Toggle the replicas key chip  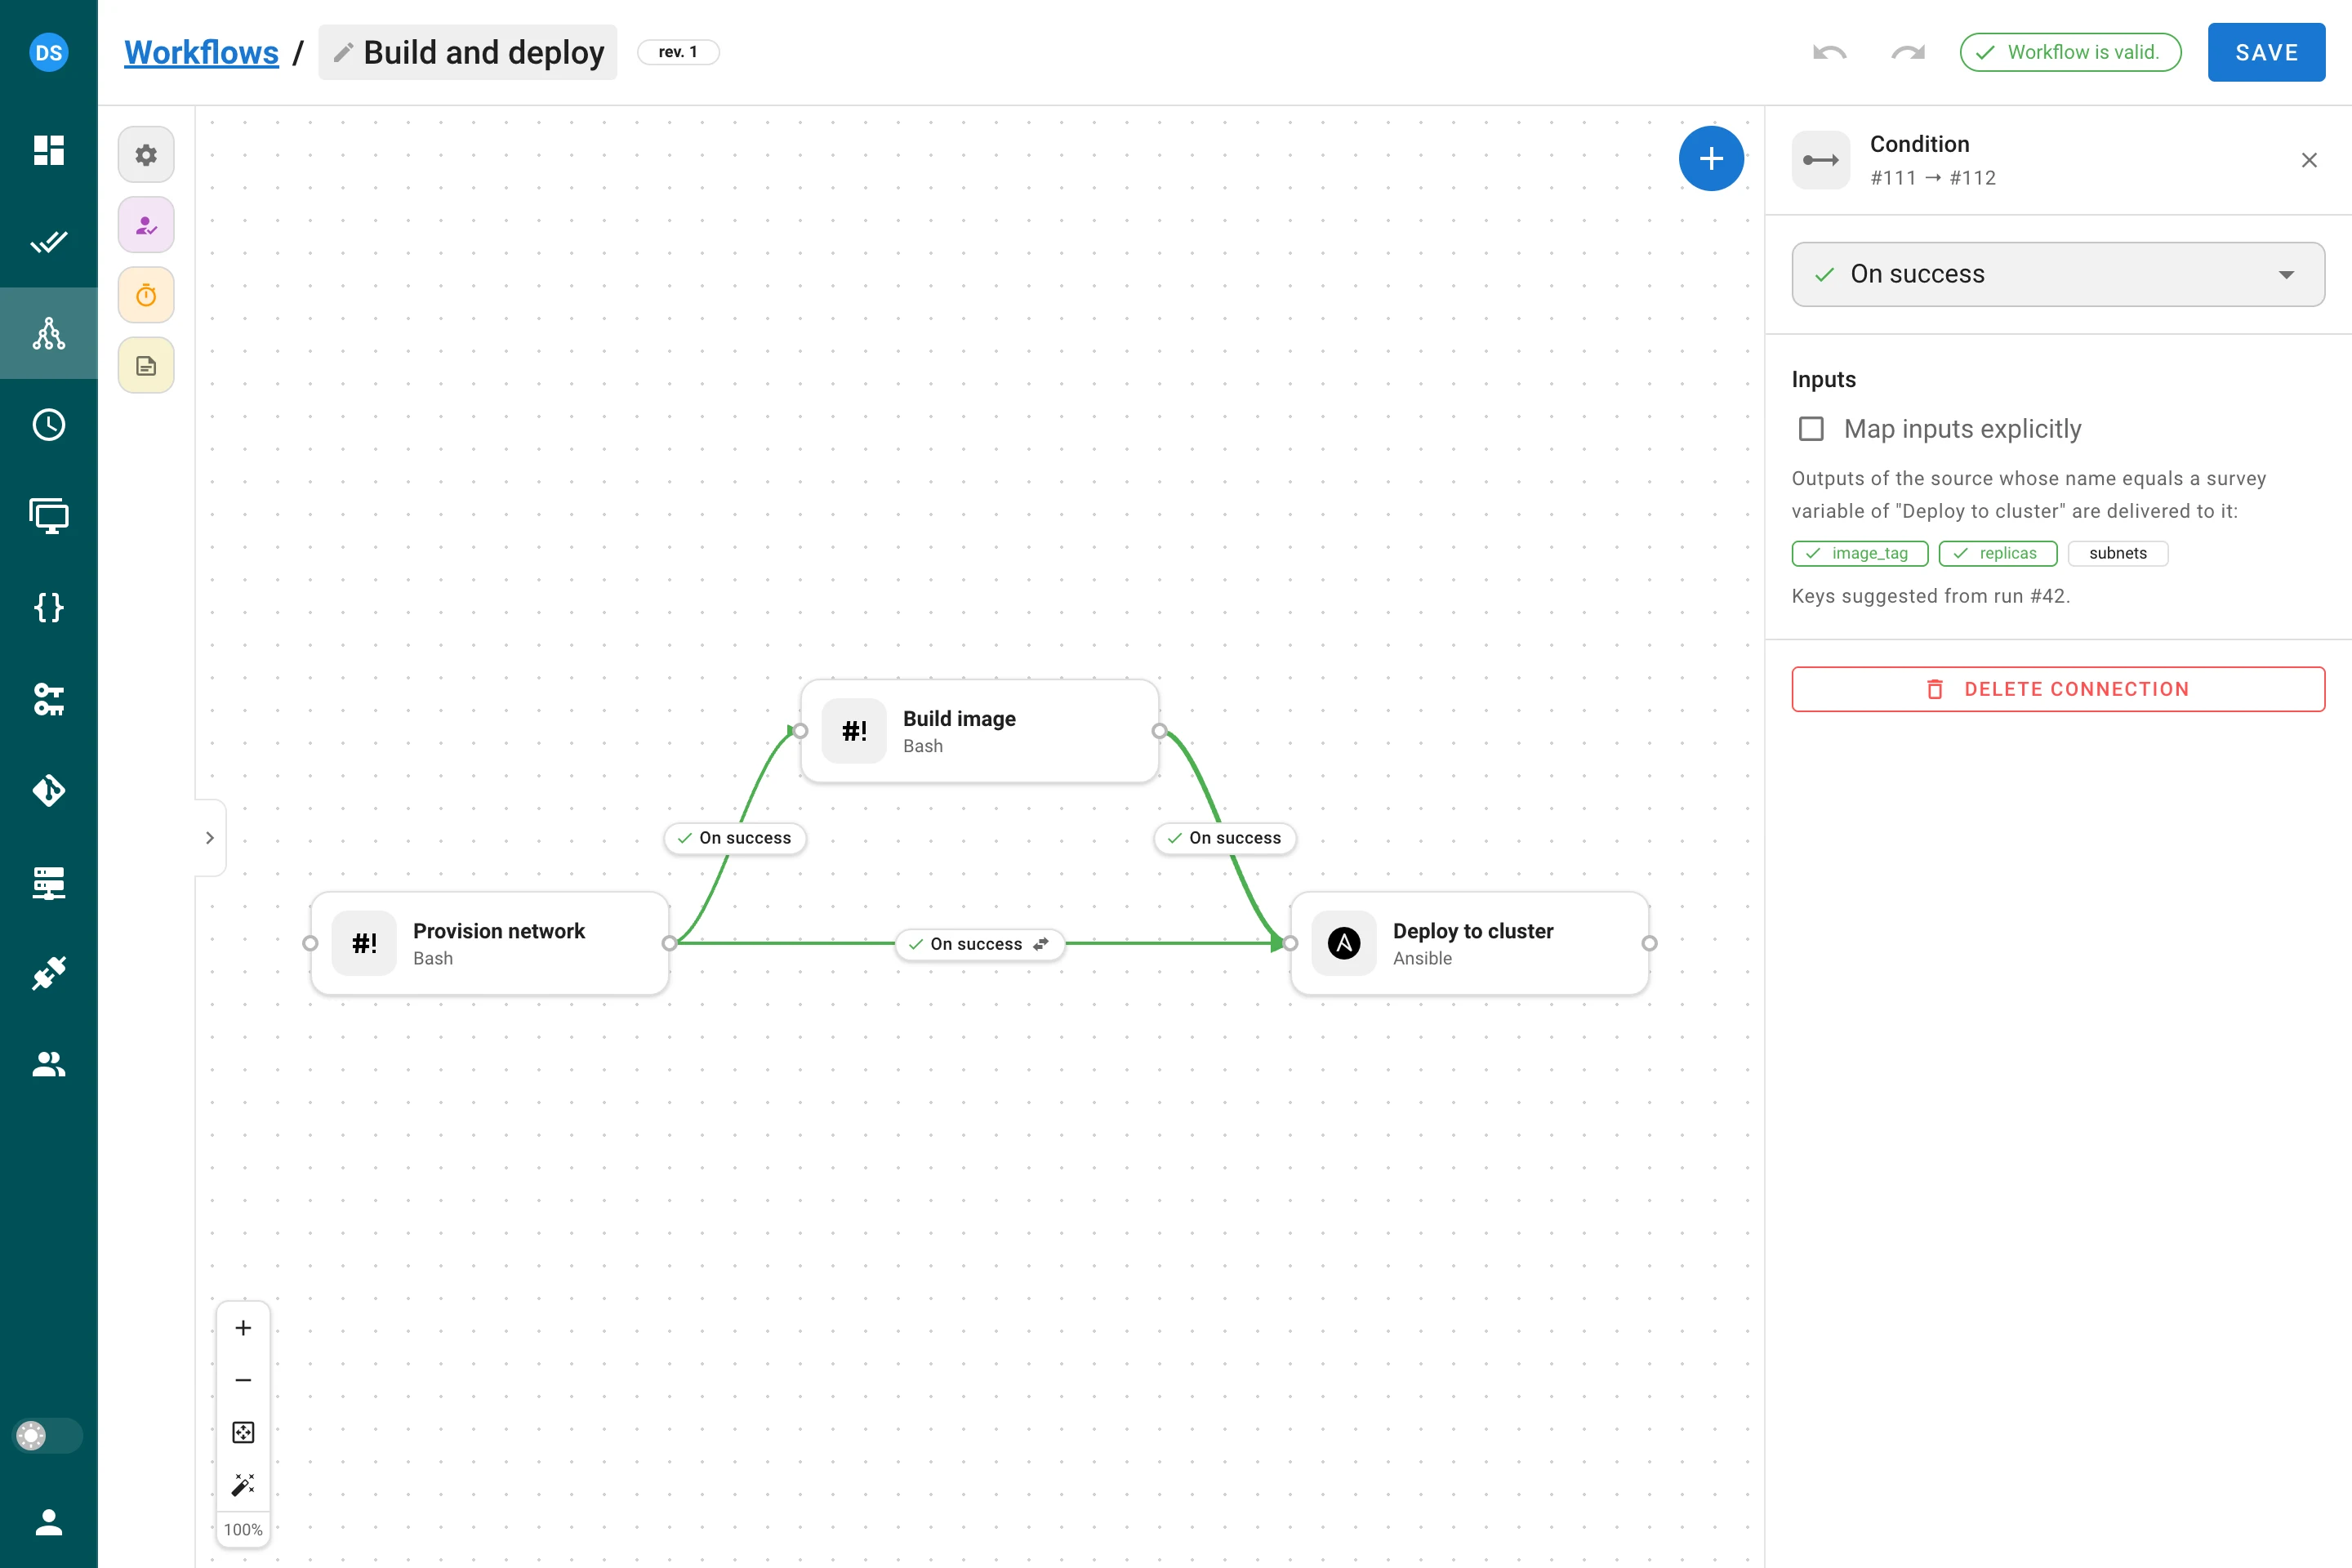coord(1997,553)
